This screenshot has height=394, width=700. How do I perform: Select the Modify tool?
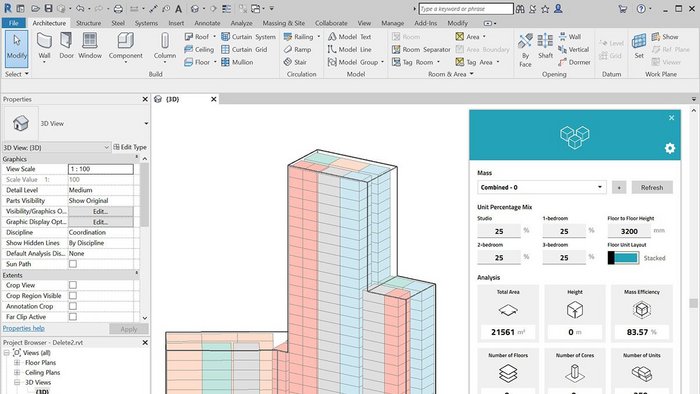(x=17, y=48)
